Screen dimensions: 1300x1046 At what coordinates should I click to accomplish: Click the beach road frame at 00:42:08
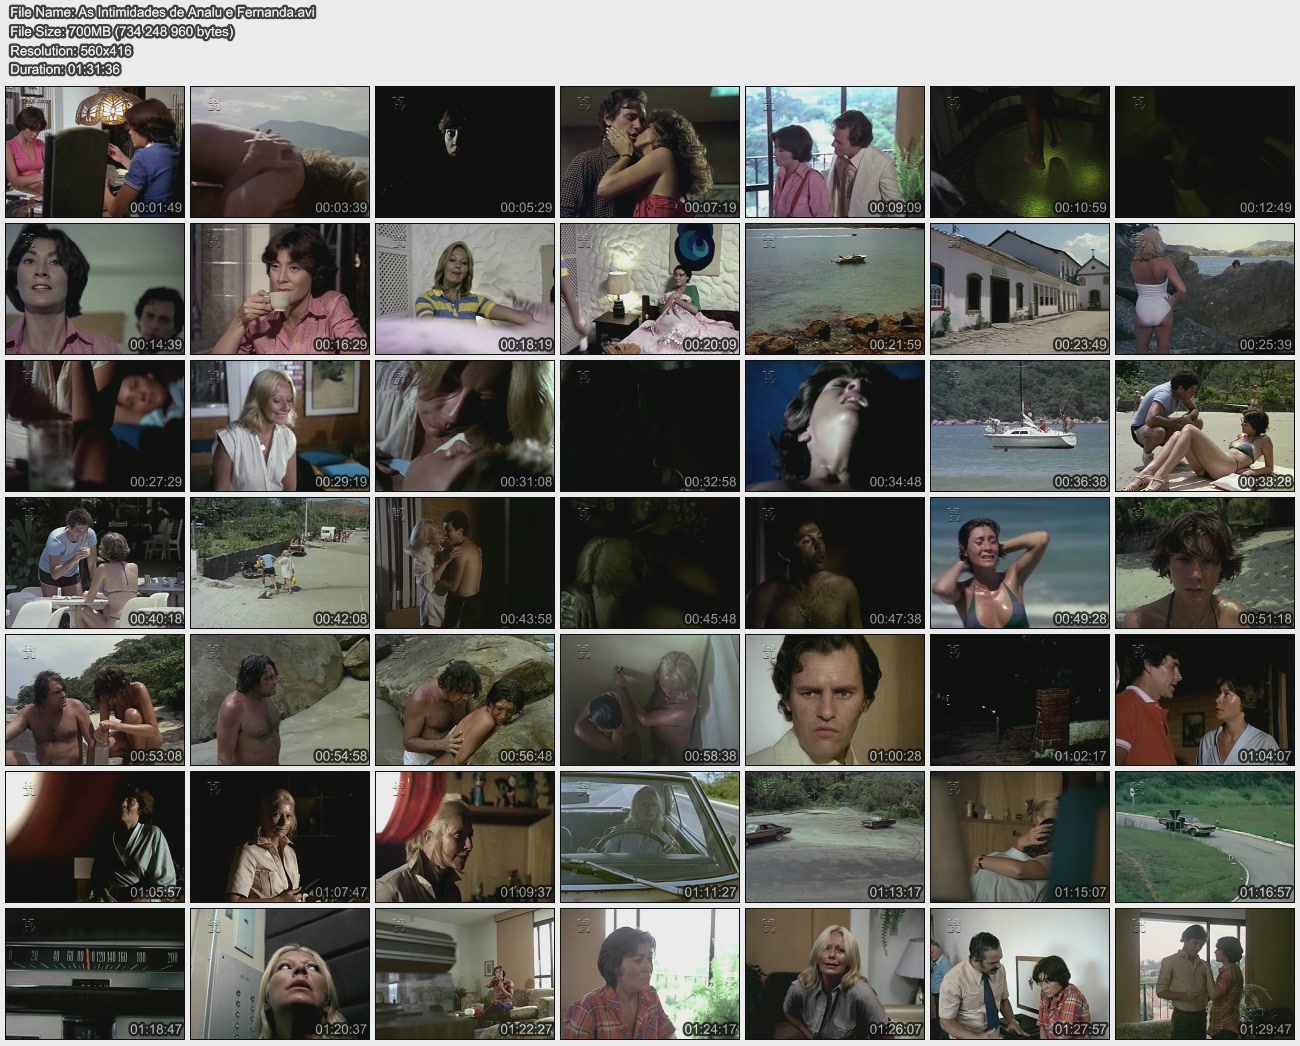click(280, 563)
